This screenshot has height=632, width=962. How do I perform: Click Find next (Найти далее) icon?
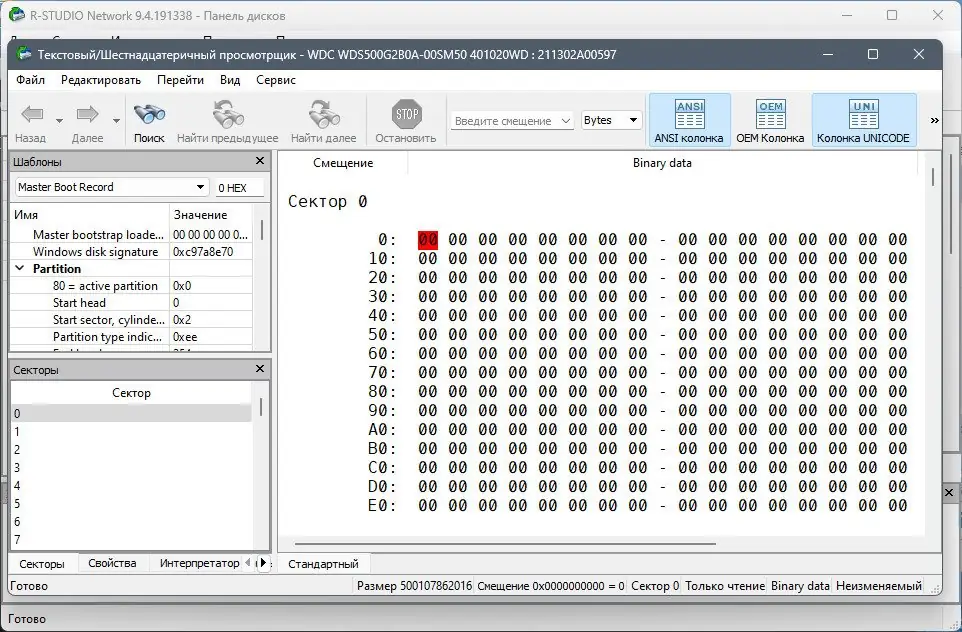[x=323, y=114]
